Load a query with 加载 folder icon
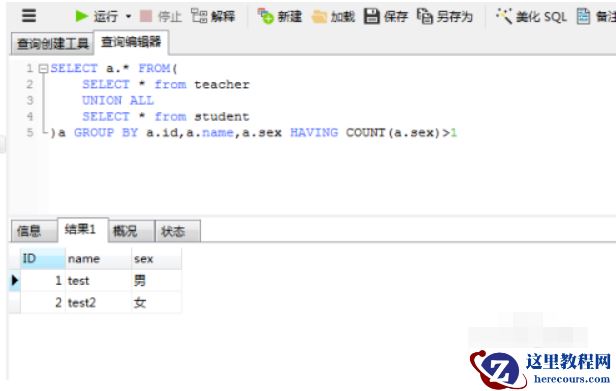This screenshot has width=616, height=391. point(319,17)
